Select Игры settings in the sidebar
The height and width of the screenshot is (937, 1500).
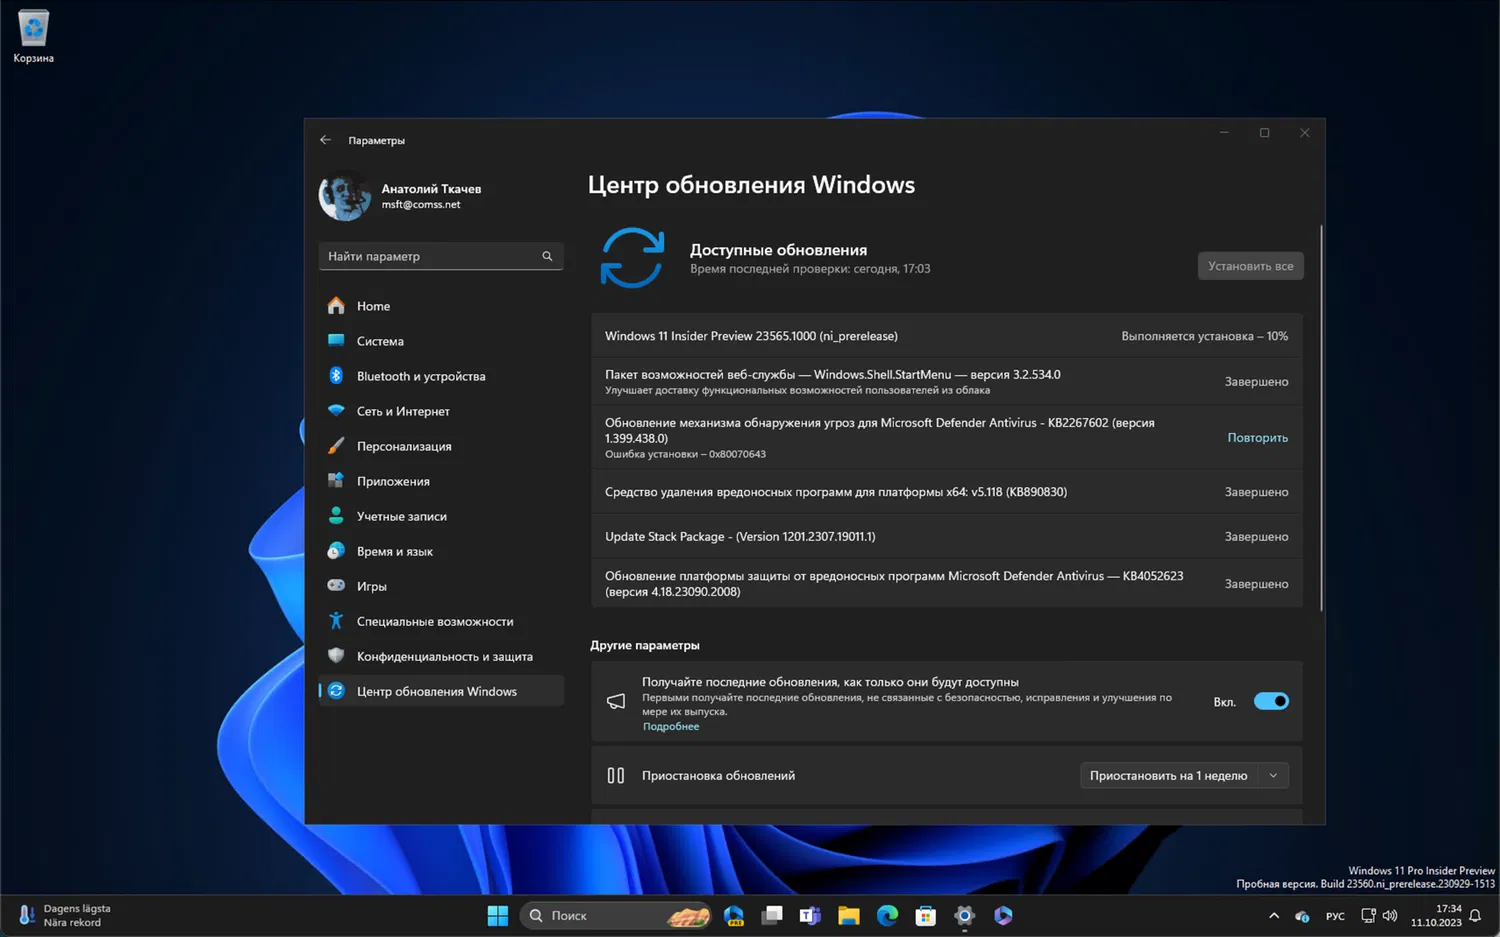point(372,586)
